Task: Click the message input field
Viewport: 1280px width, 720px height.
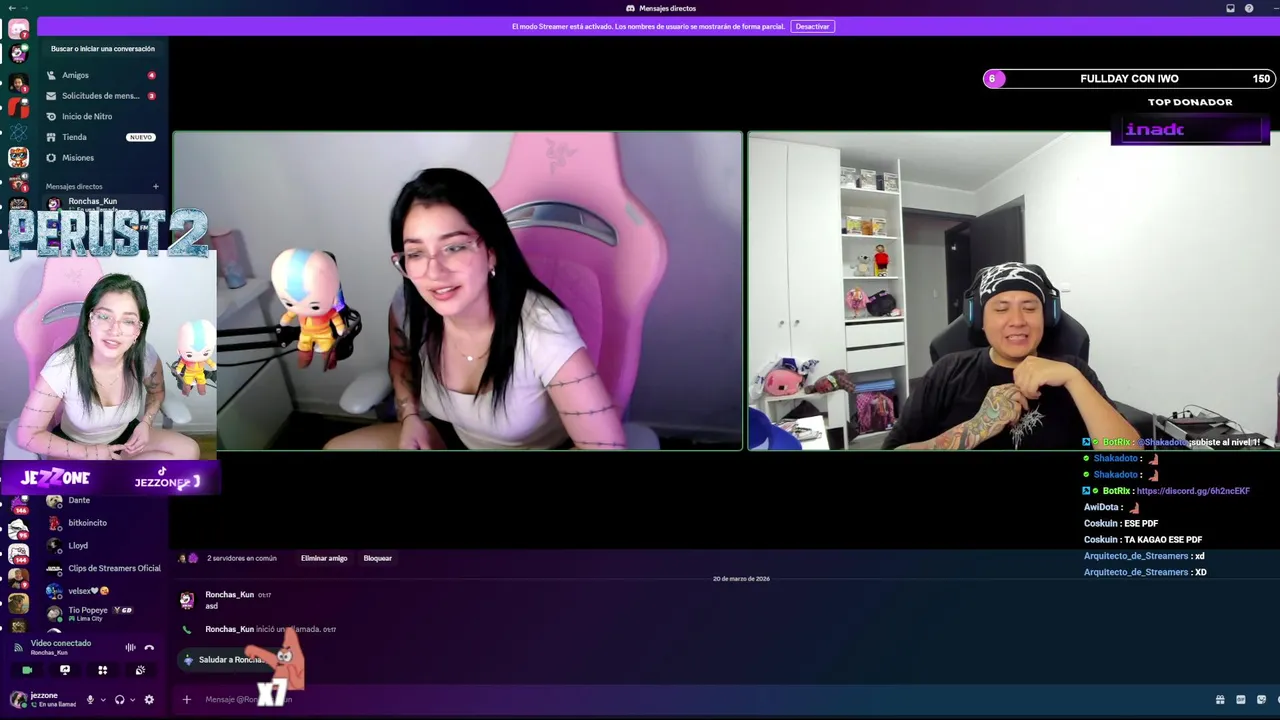Action: pyautogui.click(x=700, y=699)
